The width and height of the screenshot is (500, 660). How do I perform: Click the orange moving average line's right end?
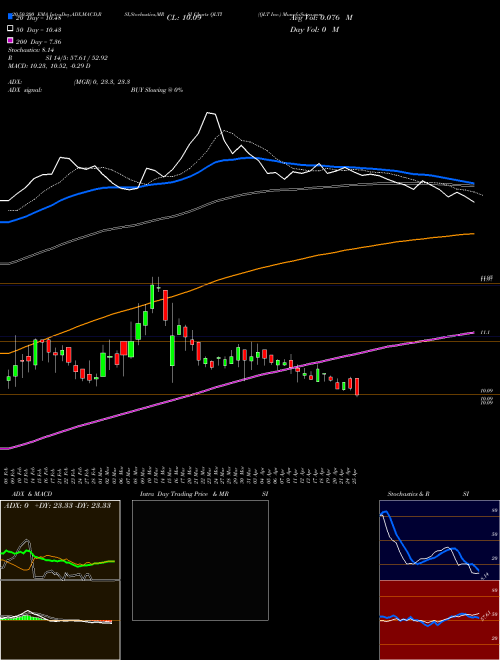point(473,234)
